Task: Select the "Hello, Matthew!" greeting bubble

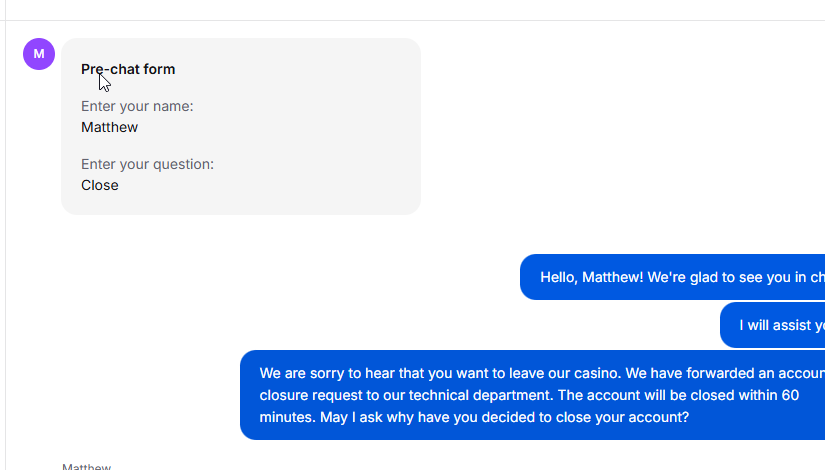Action: tap(672, 277)
